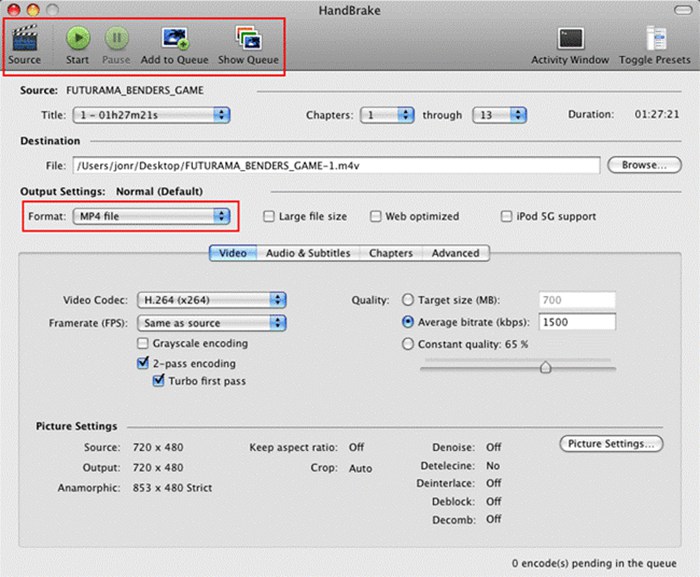Click the Source clapperboard icon

click(24, 39)
